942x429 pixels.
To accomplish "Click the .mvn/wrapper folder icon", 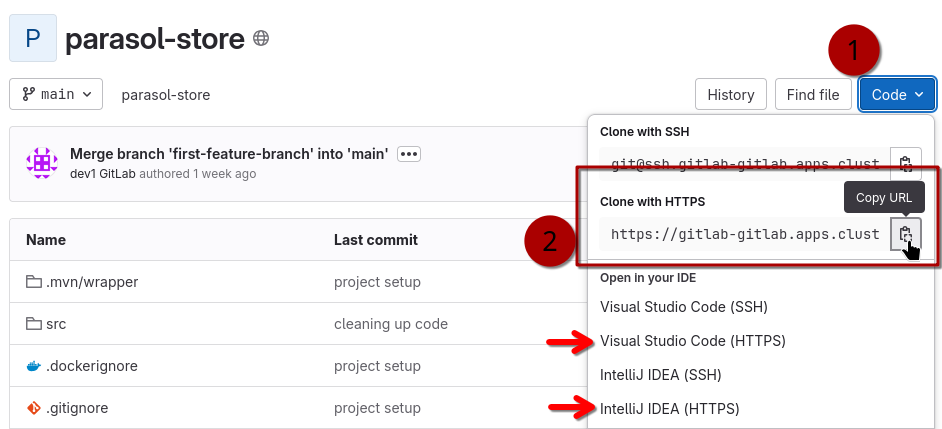I will pos(34,282).
